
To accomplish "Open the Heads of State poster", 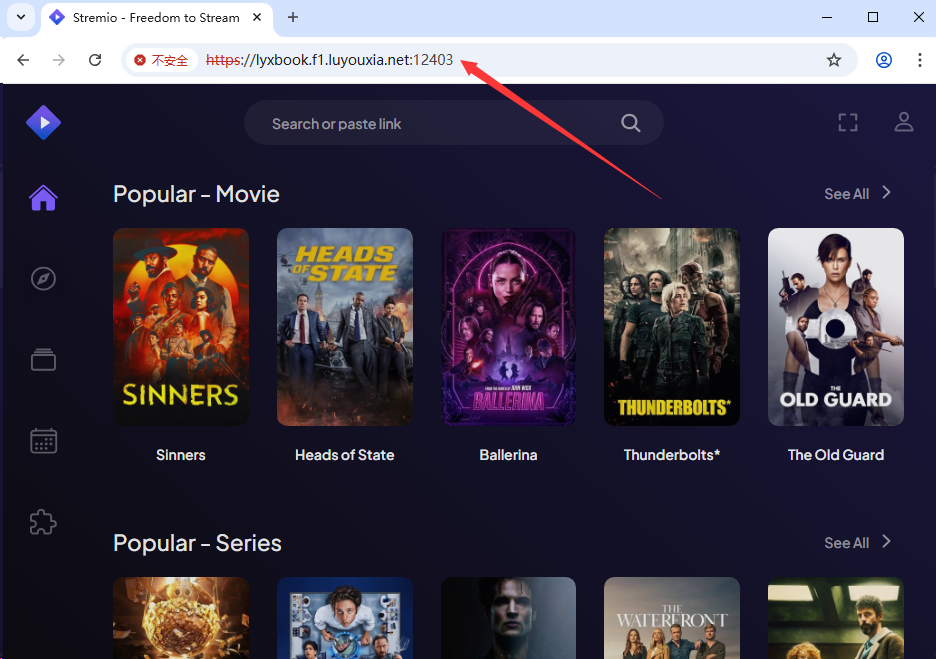I will (344, 327).
